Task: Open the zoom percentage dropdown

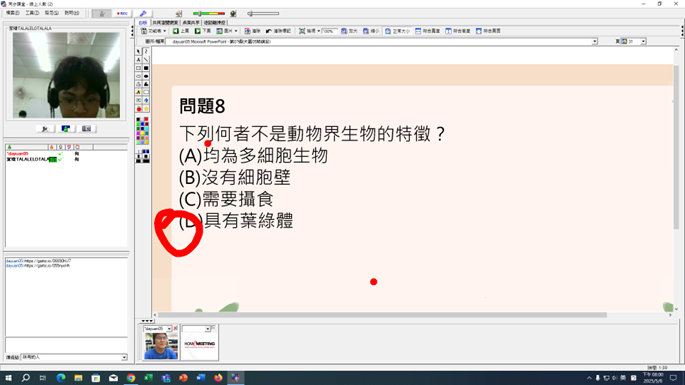Action: coord(329,31)
